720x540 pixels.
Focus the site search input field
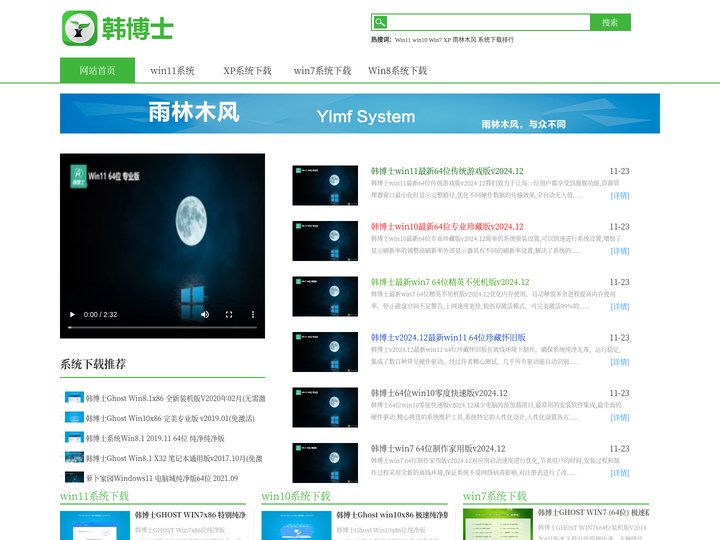coord(489,22)
